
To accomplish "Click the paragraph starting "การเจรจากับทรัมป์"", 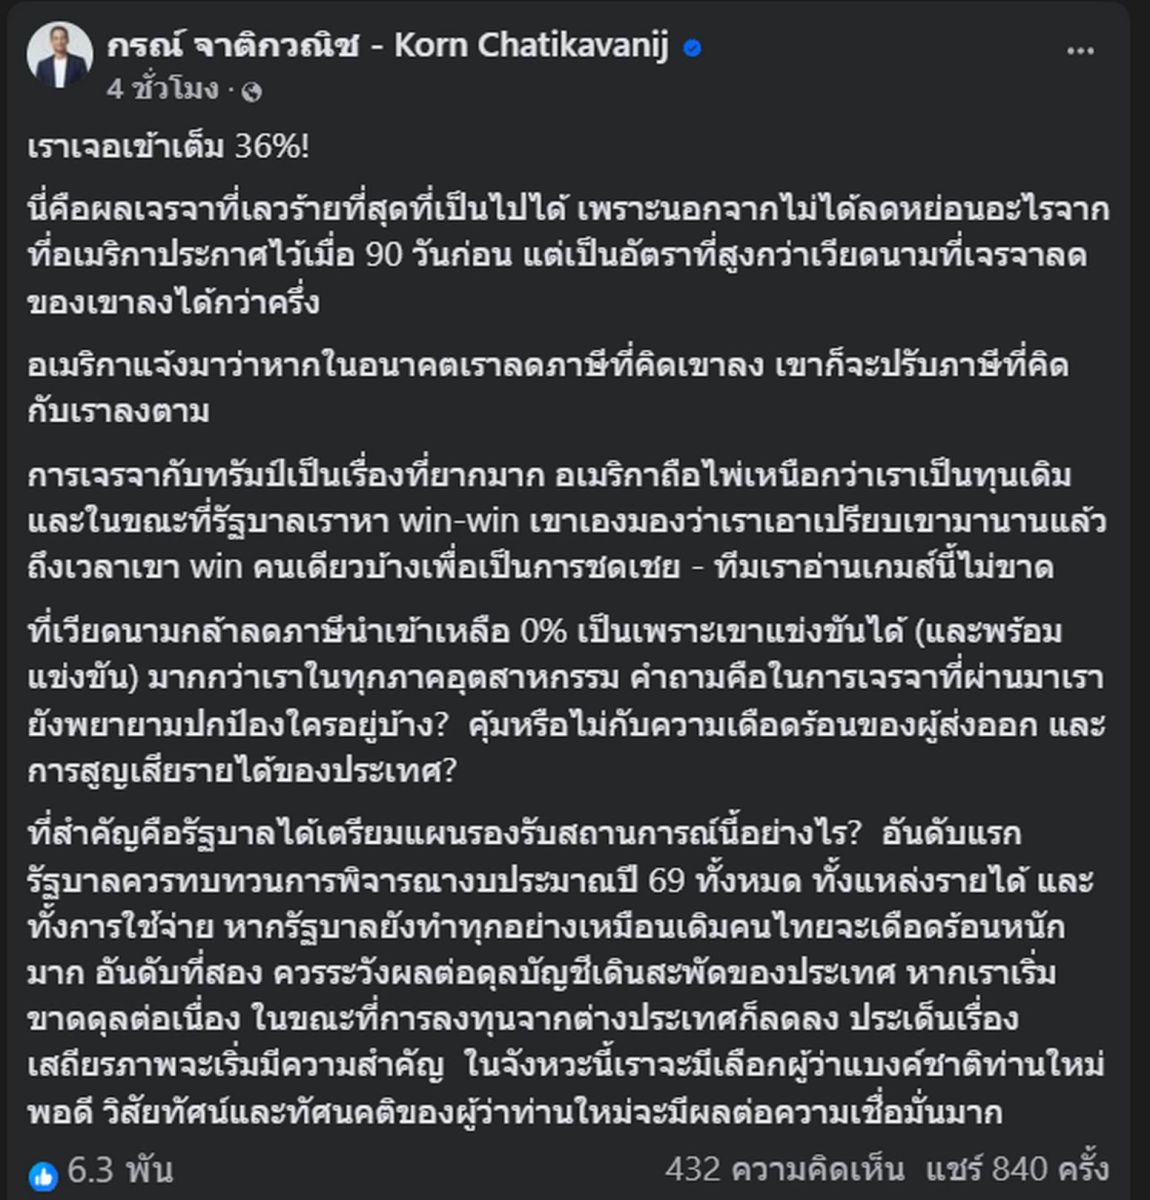I will click(566, 521).
